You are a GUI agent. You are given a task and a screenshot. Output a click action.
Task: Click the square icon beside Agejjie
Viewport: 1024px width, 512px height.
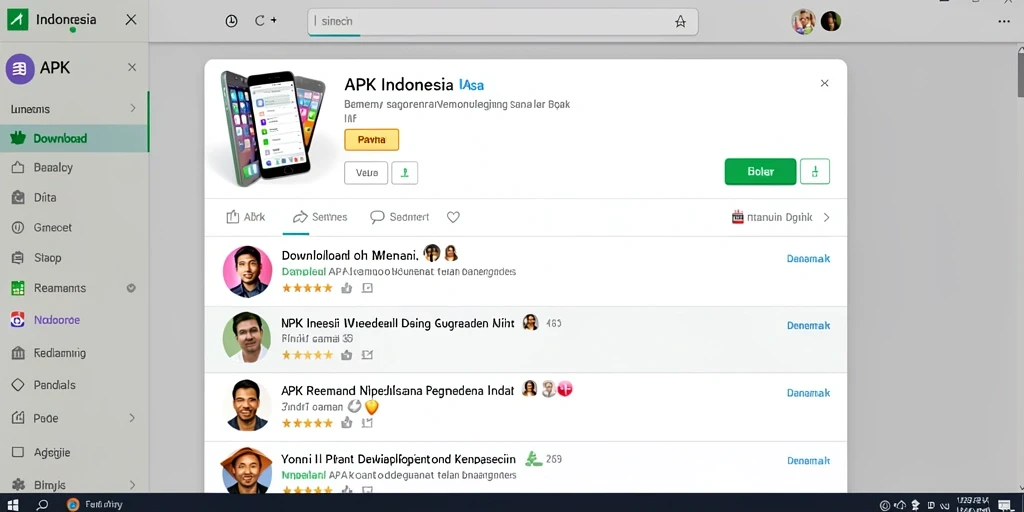[x=18, y=452]
